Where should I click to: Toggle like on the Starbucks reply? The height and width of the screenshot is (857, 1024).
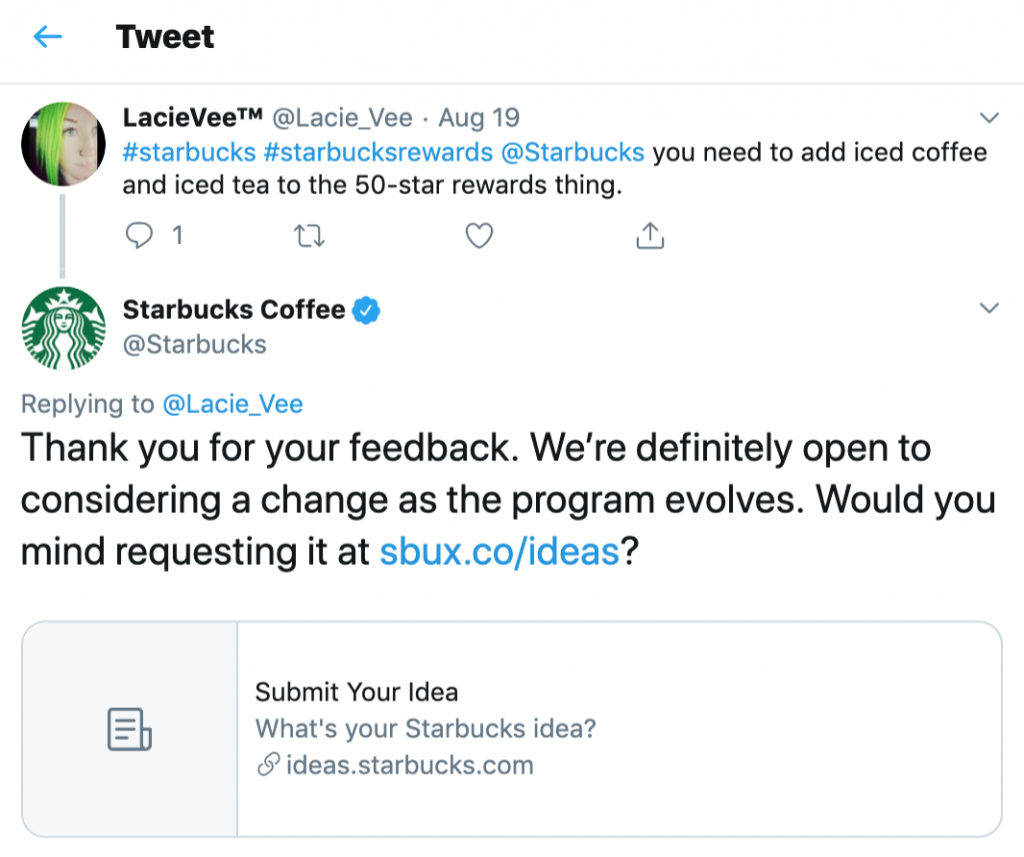point(479,236)
